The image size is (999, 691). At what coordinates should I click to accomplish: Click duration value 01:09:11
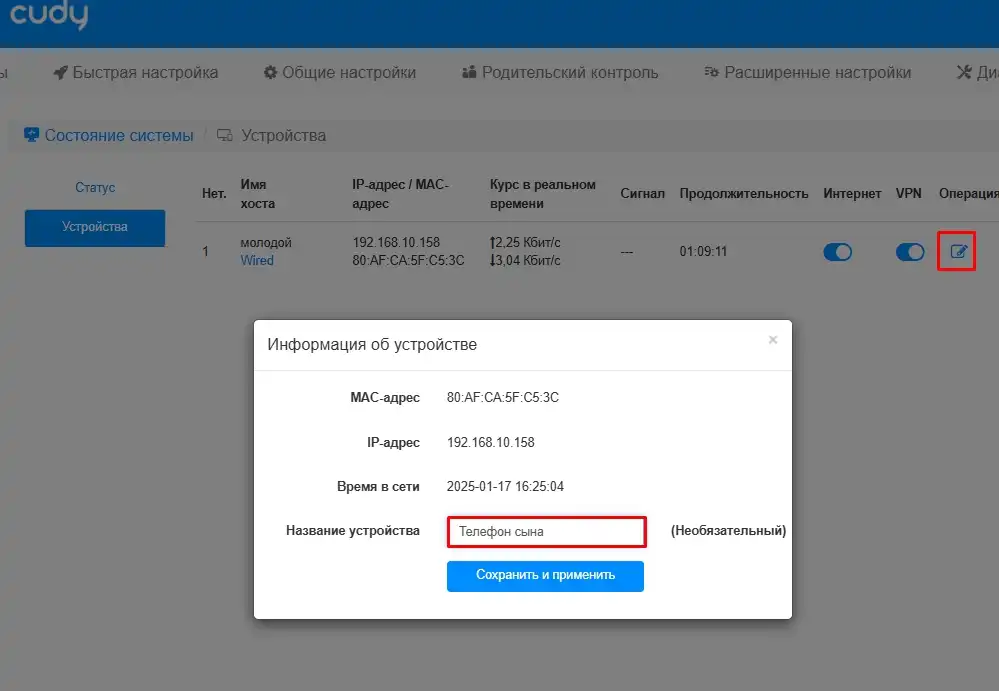point(703,252)
